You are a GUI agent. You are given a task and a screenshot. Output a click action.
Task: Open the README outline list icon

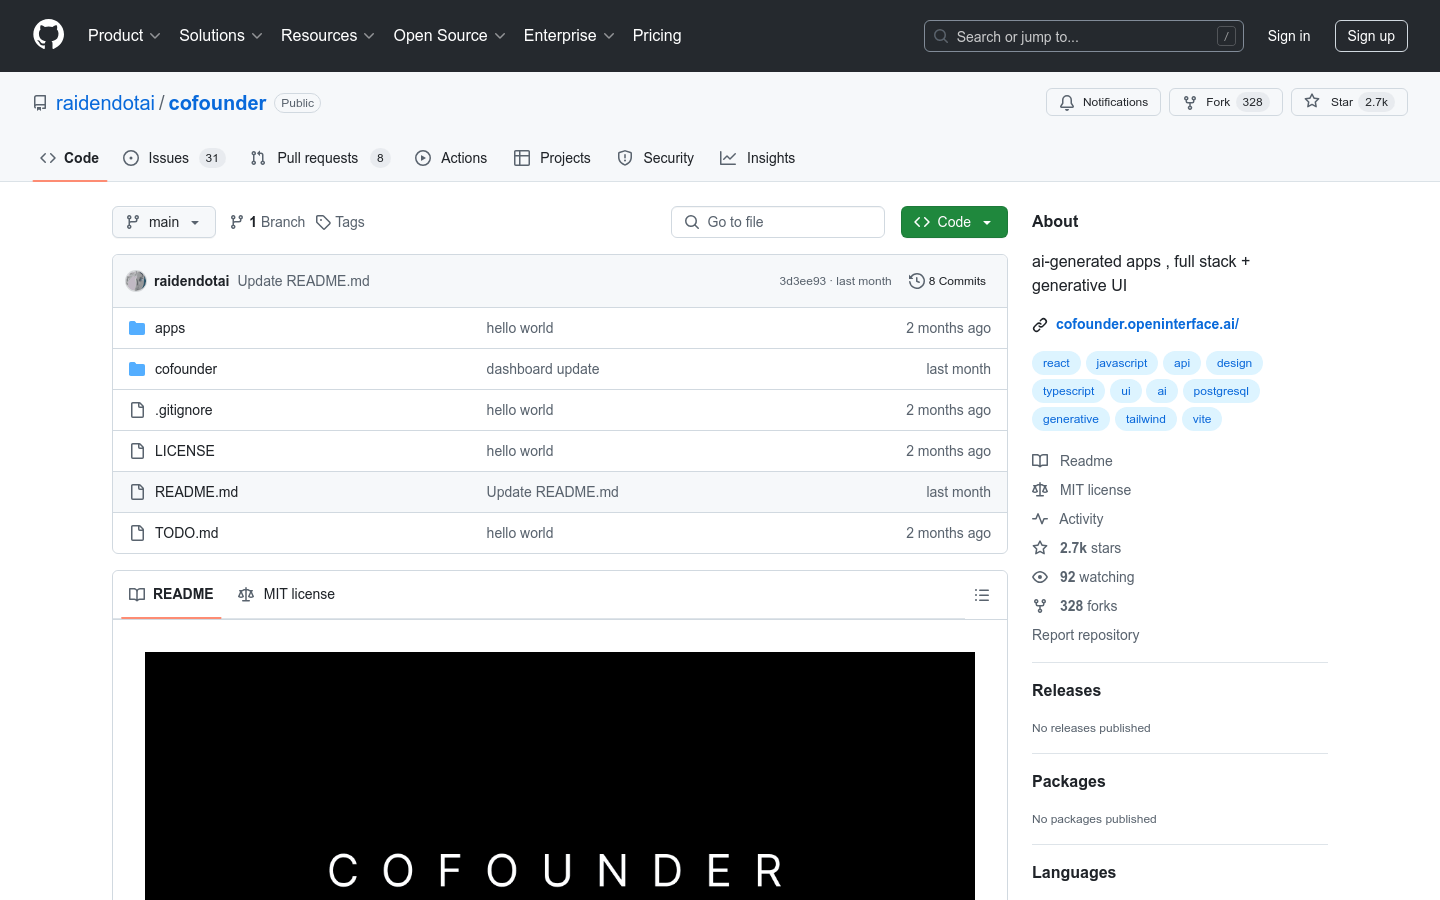[x=982, y=595]
